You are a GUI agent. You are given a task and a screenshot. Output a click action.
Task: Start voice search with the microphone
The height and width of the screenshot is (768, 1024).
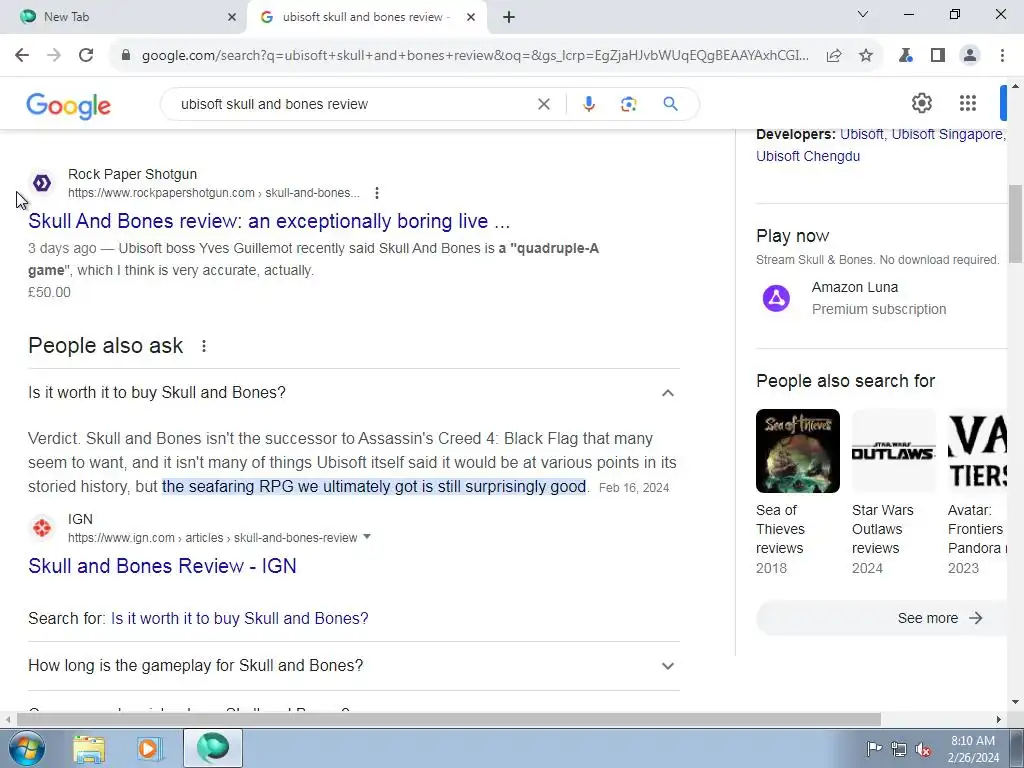(x=588, y=104)
